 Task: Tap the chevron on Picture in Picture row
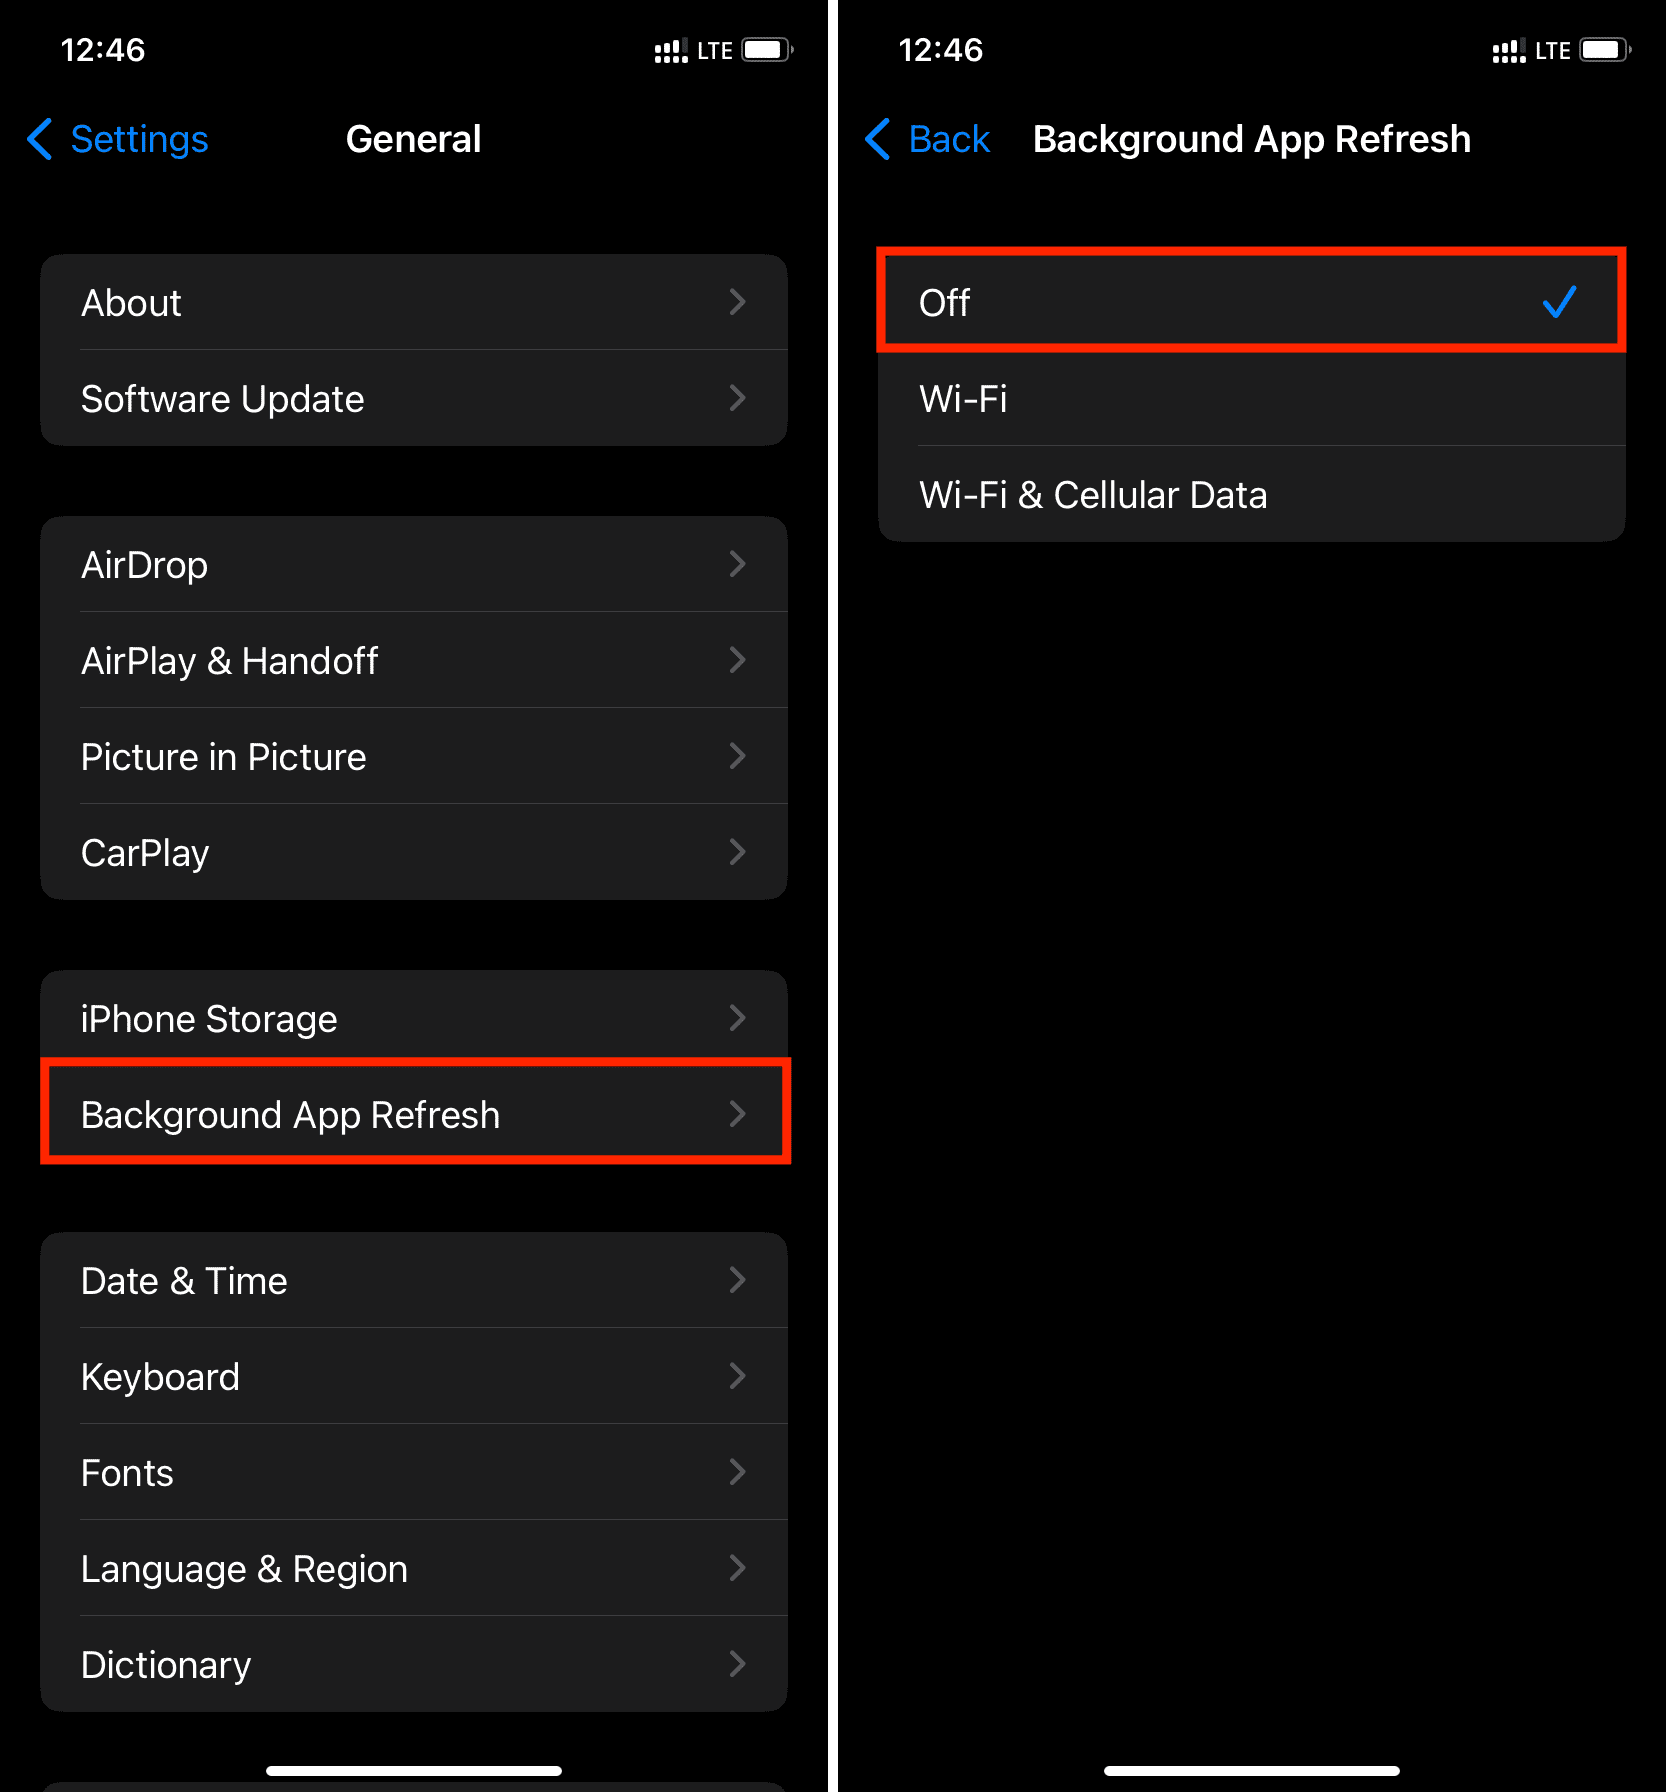[x=738, y=756]
